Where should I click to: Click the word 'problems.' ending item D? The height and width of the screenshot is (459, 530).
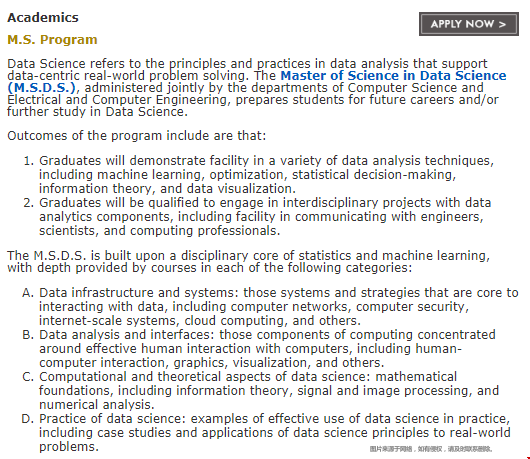(69, 447)
